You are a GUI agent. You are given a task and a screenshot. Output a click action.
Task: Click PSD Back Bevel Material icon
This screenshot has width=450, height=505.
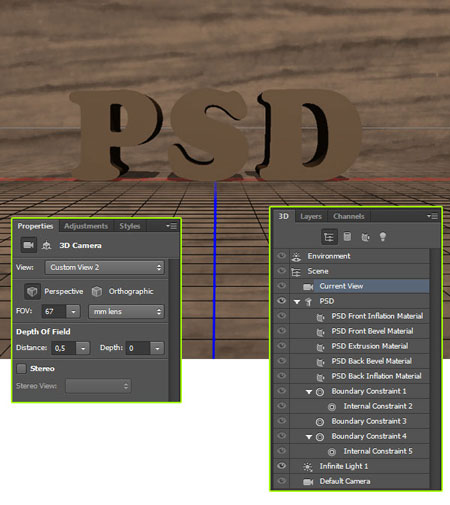pyautogui.click(x=320, y=362)
